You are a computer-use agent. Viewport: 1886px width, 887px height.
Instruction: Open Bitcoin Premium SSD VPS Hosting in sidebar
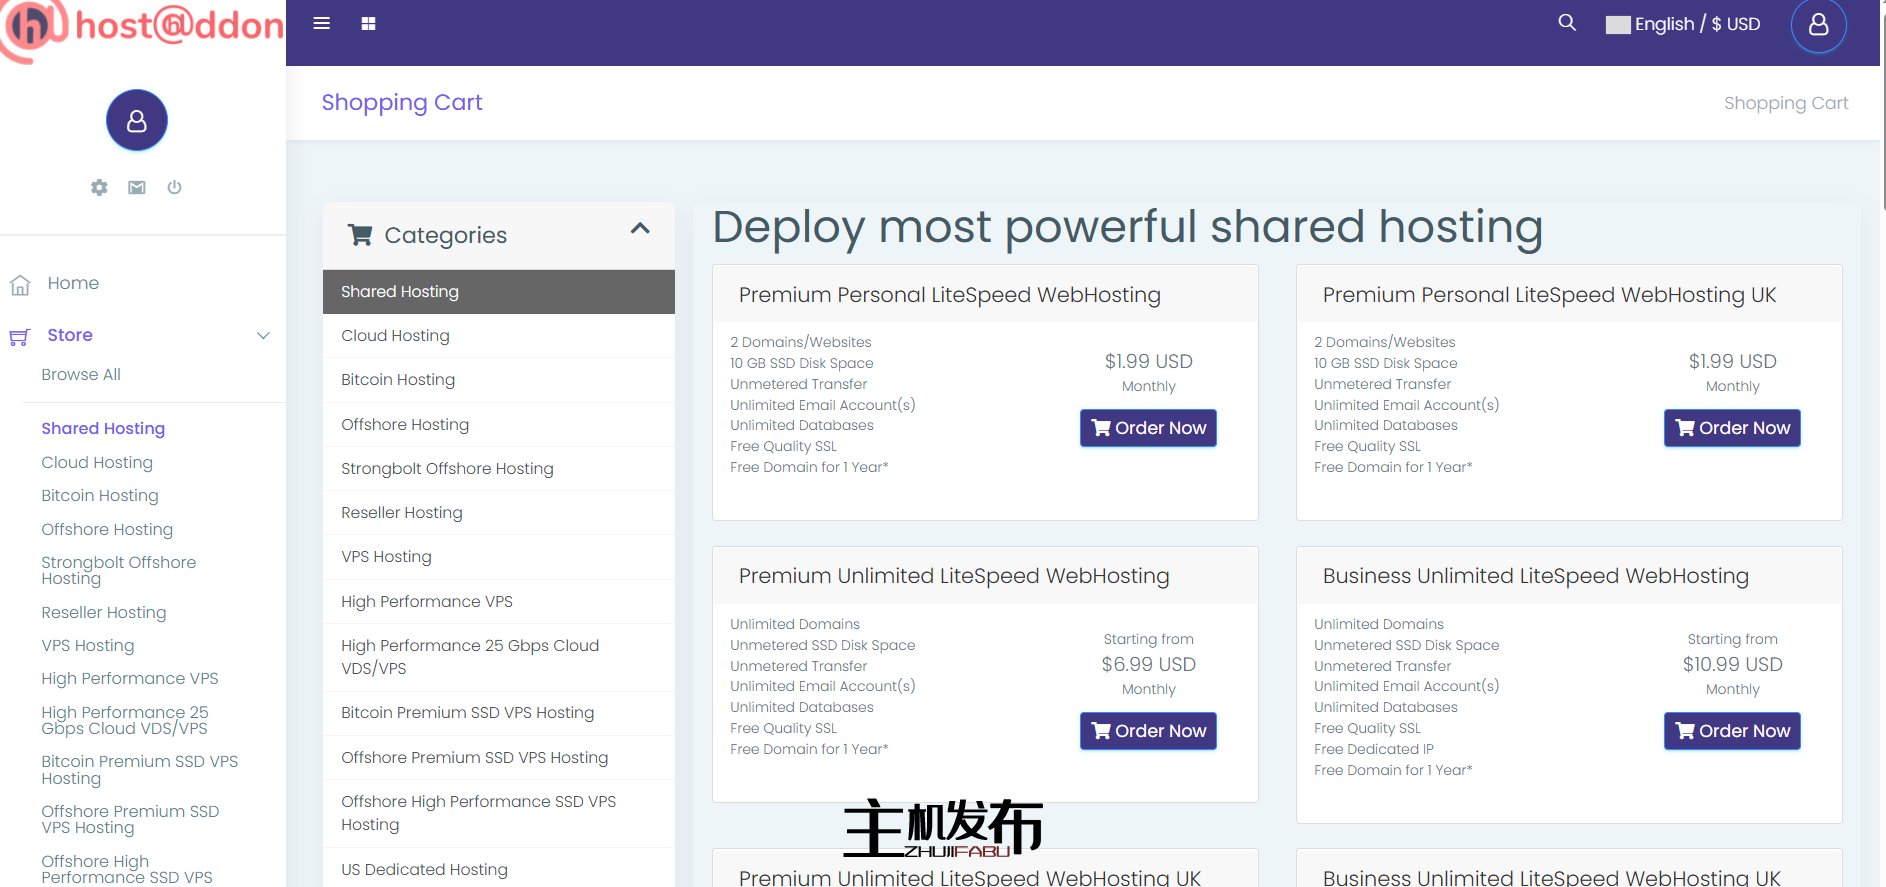click(x=140, y=770)
